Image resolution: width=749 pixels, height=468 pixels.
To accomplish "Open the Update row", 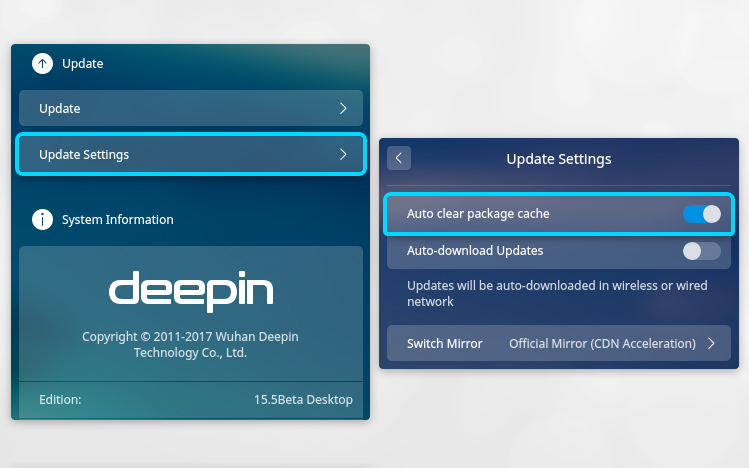I will coord(191,108).
